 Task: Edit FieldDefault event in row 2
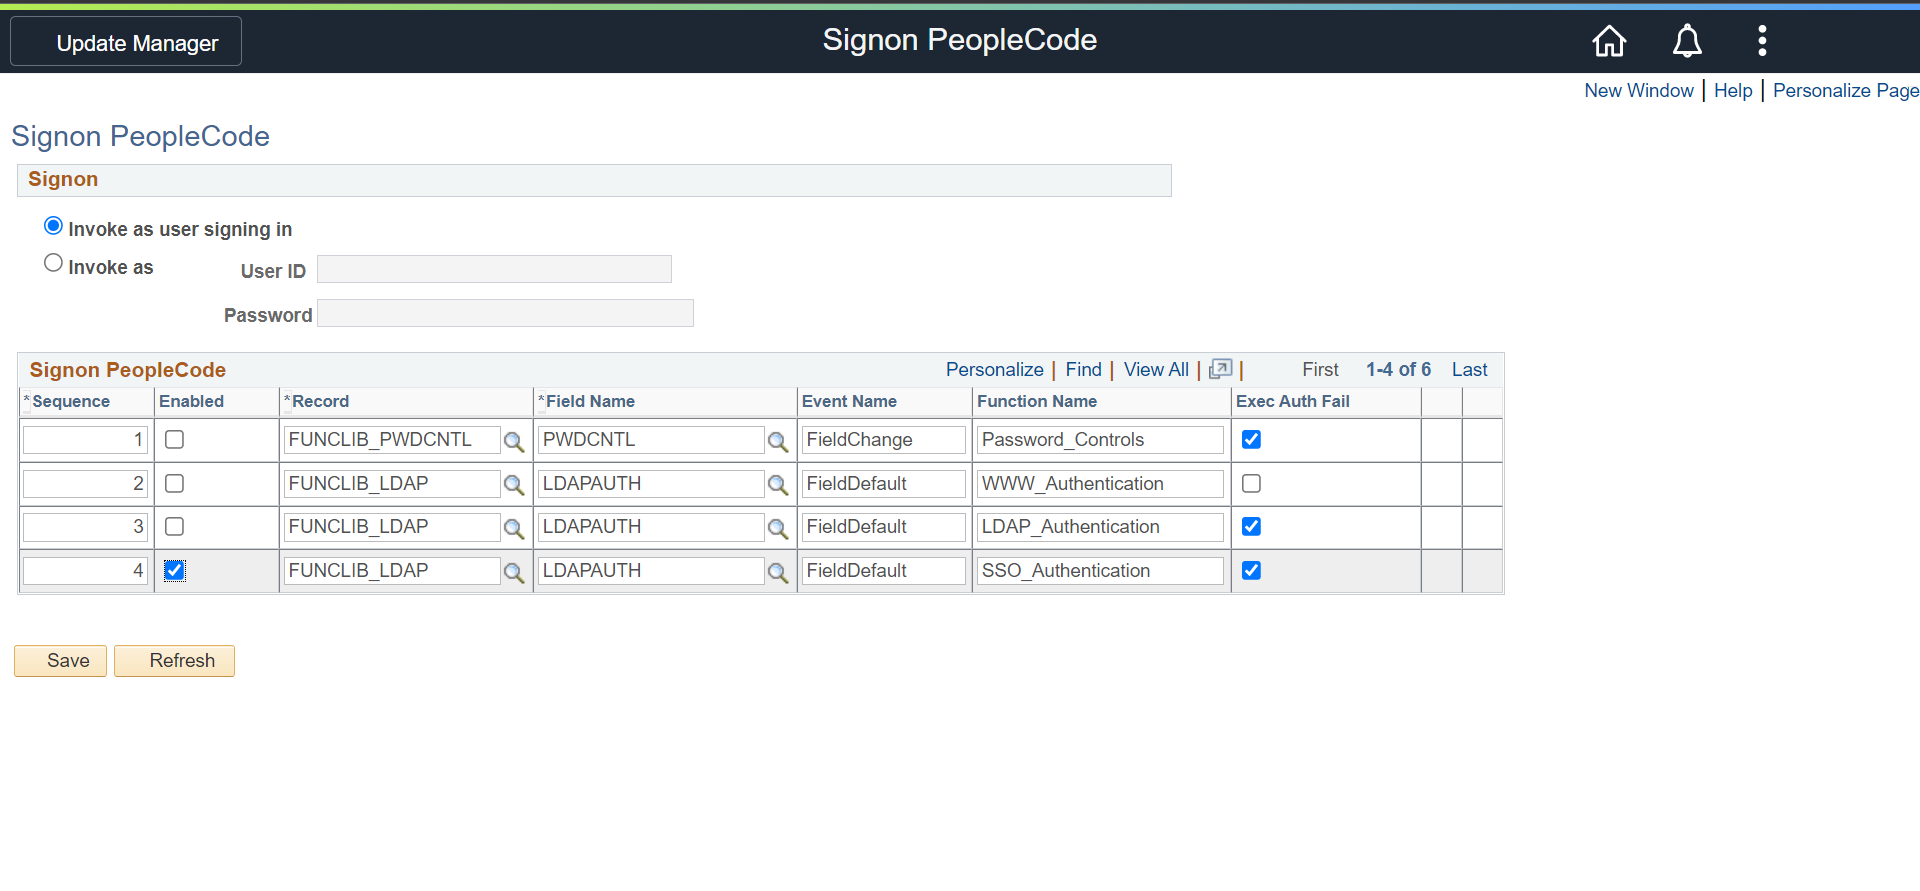pos(884,484)
